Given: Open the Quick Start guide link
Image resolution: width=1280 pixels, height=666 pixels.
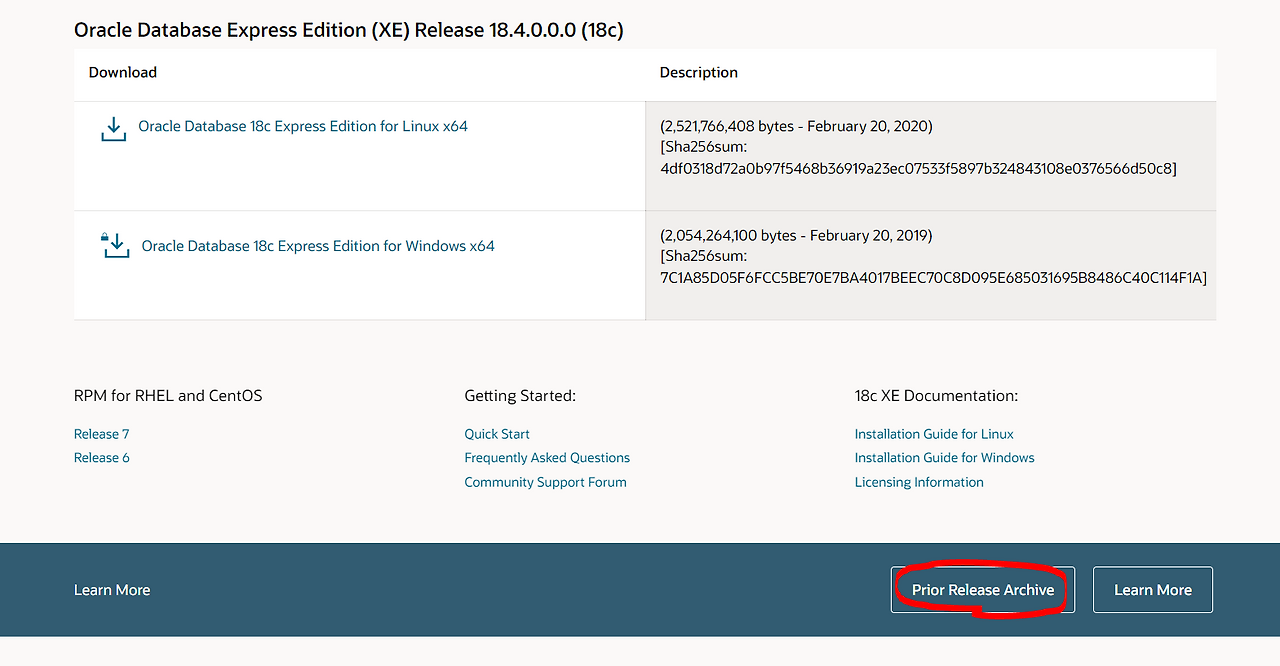Looking at the screenshot, I should (x=497, y=434).
